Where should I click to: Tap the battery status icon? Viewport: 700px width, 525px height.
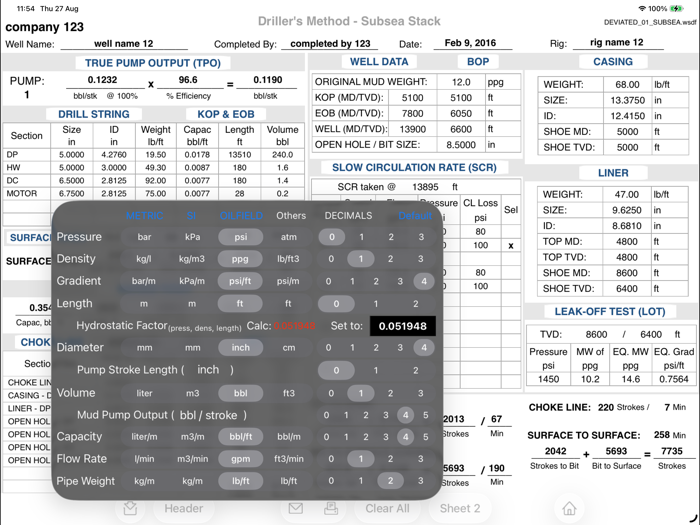click(677, 8)
